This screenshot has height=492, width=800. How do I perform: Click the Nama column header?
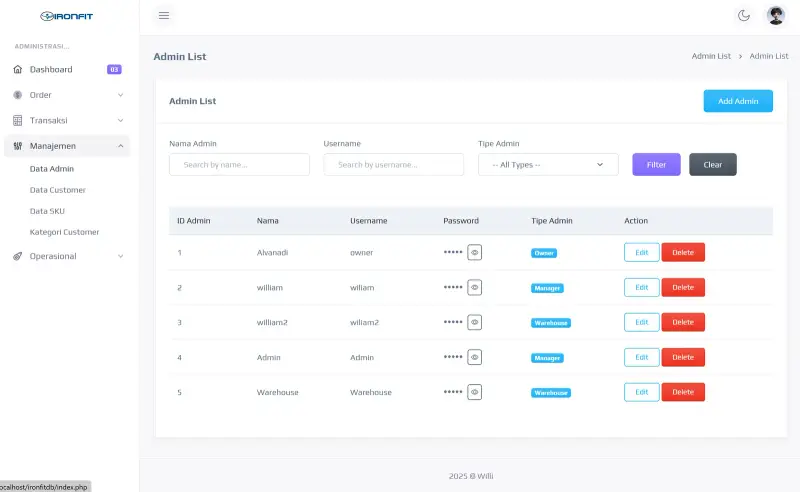267,221
